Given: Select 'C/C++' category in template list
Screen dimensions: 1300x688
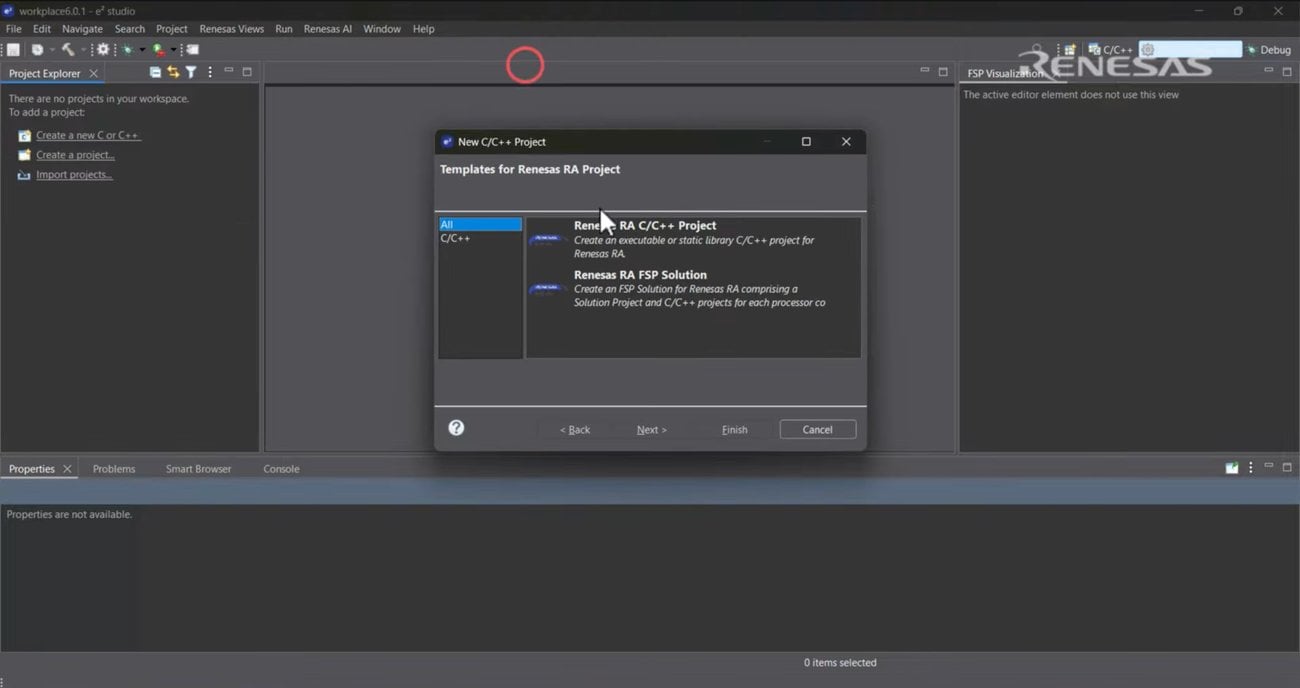Looking at the screenshot, I should pos(480,238).
